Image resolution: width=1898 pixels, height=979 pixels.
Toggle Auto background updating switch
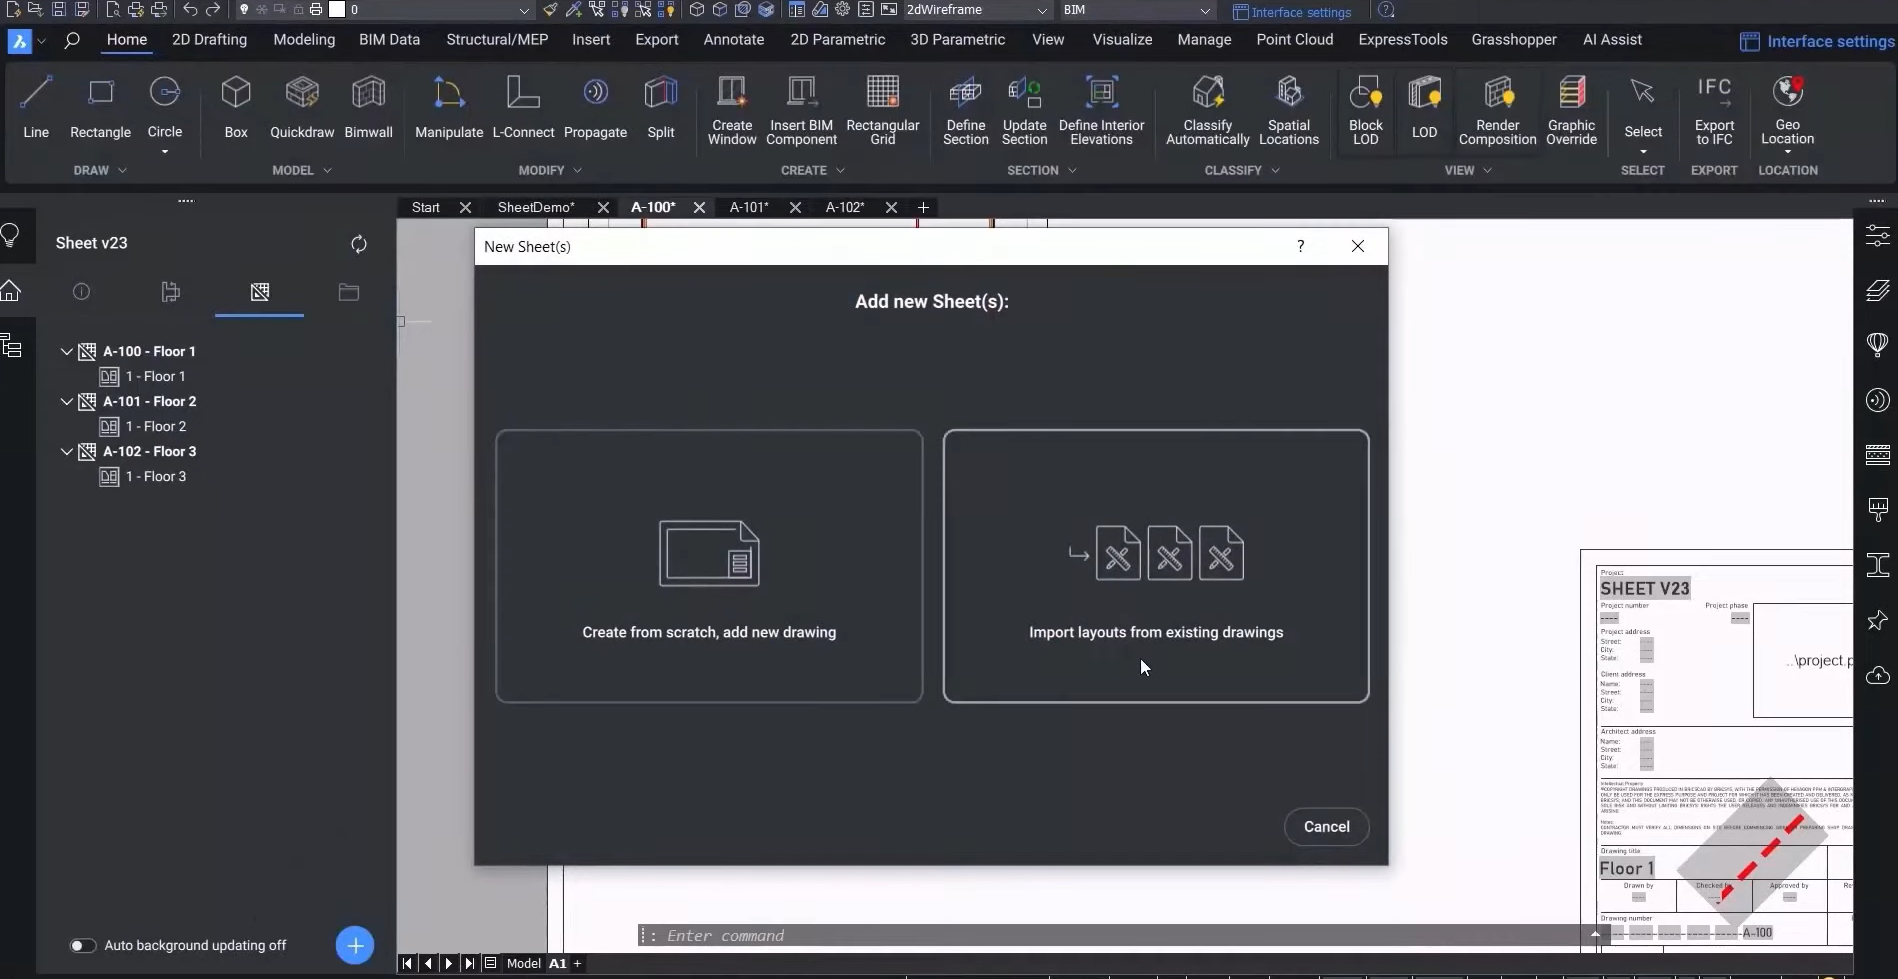click(82, 946)
